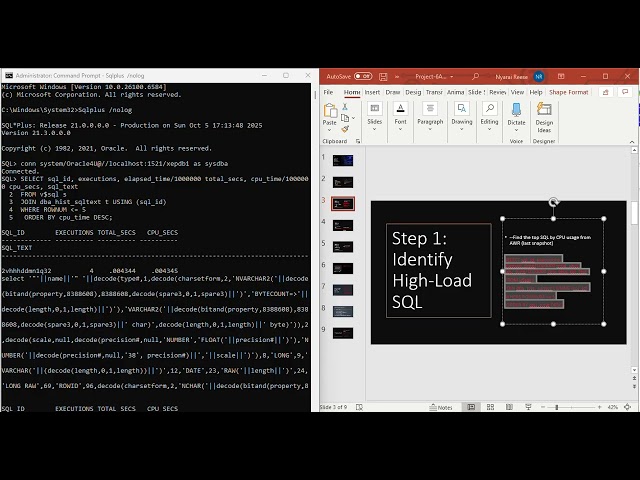Expand the Paste dropdown arrow
The width and height of the screenshot is (640, 480).
pyautogui.click(x=329, y=130)
